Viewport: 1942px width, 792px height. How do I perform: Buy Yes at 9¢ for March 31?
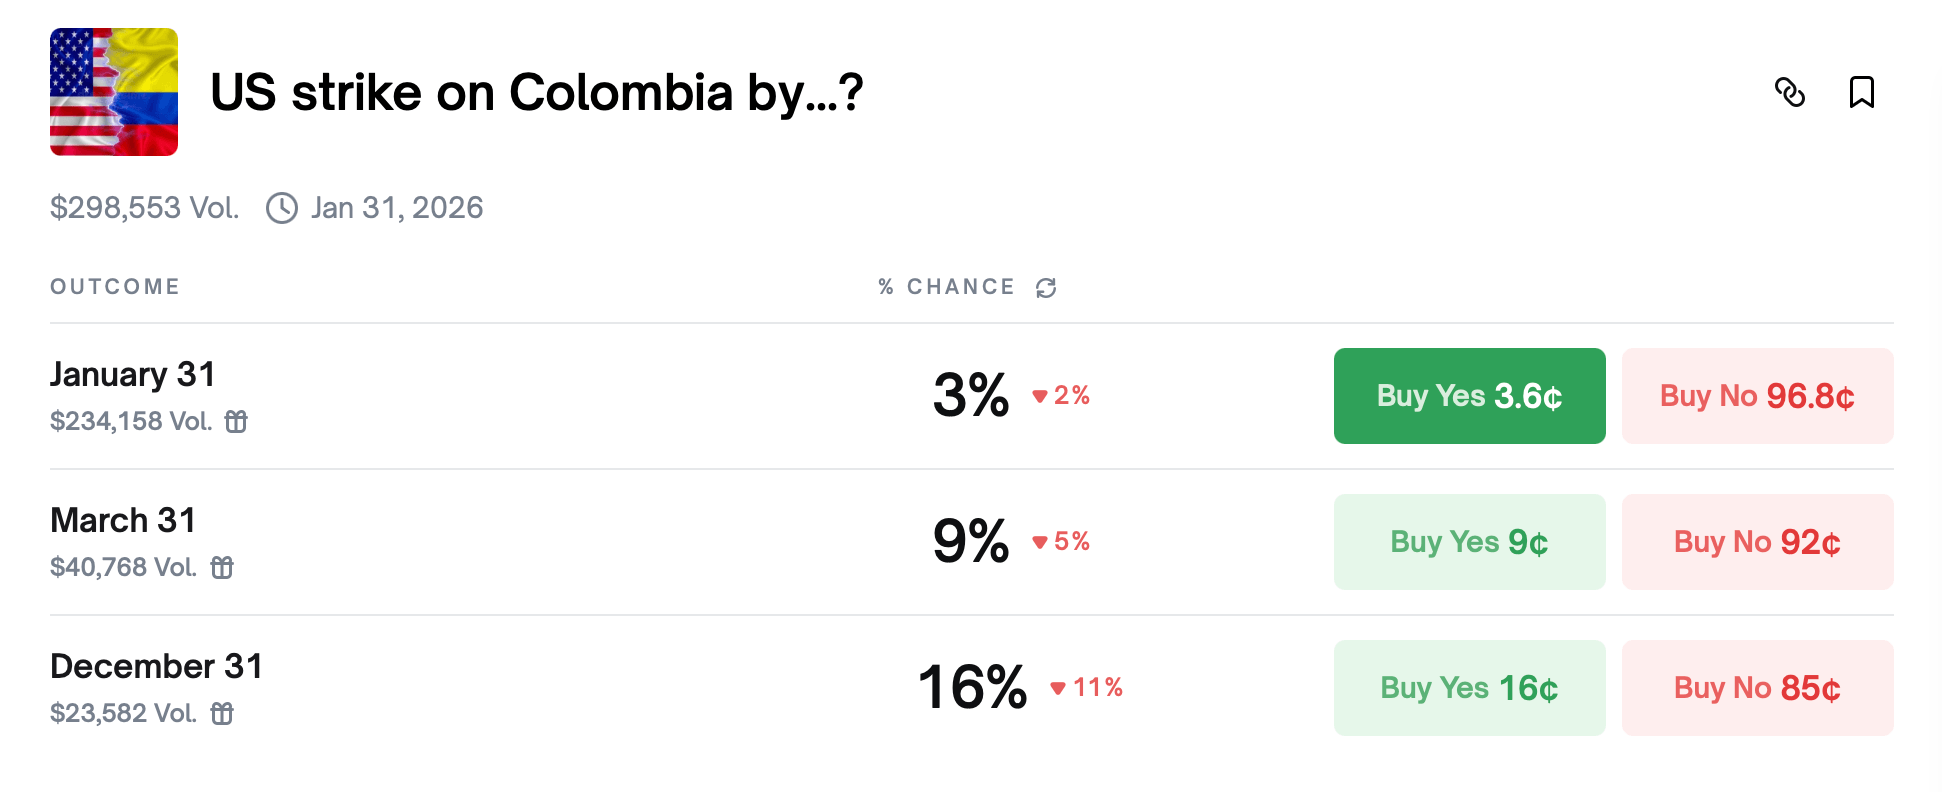click(x=1468, y=542)
